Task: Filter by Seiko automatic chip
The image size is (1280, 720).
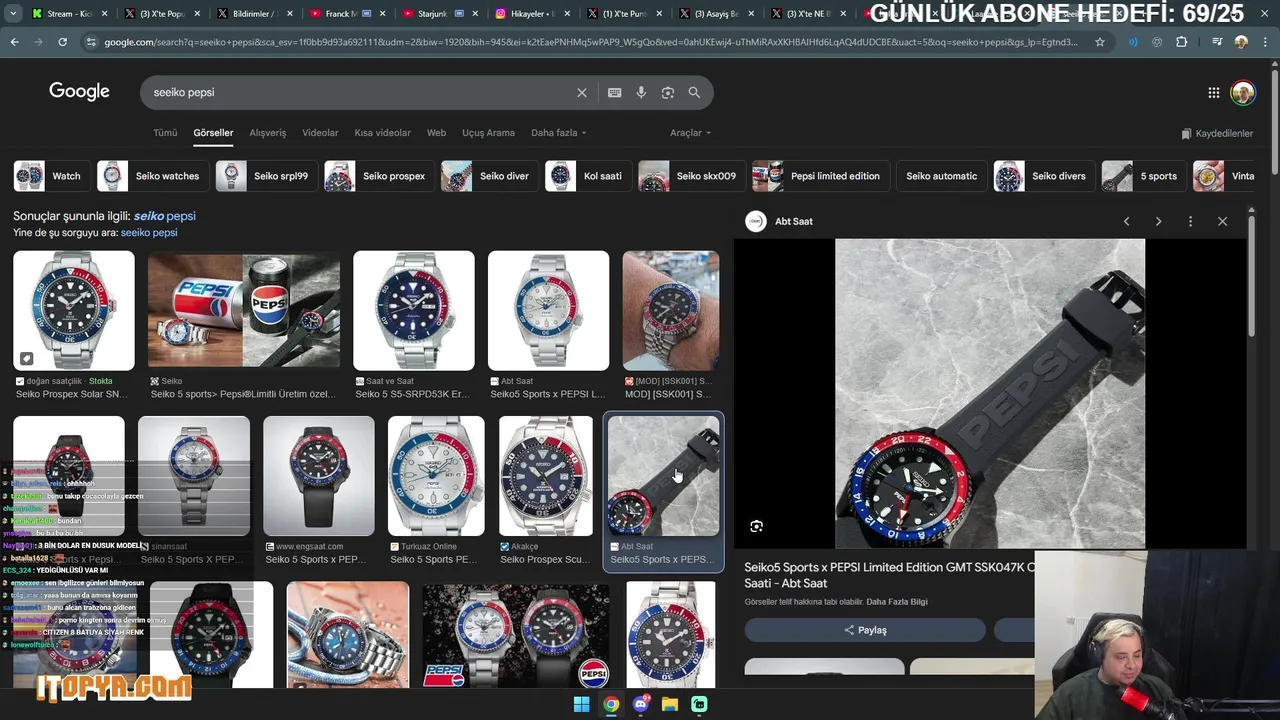Action: click(x=941, y=176)
